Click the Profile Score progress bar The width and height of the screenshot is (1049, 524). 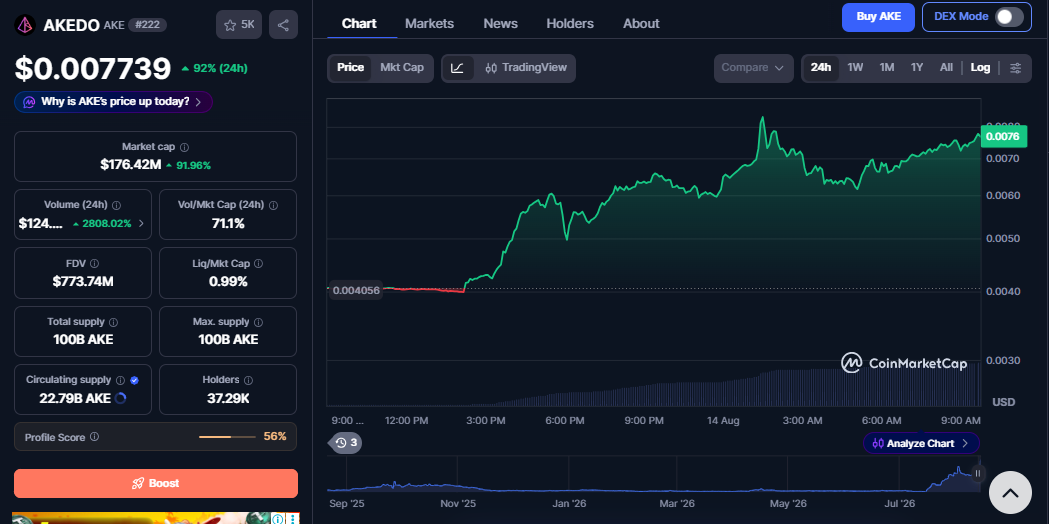[x=227, y=437]
